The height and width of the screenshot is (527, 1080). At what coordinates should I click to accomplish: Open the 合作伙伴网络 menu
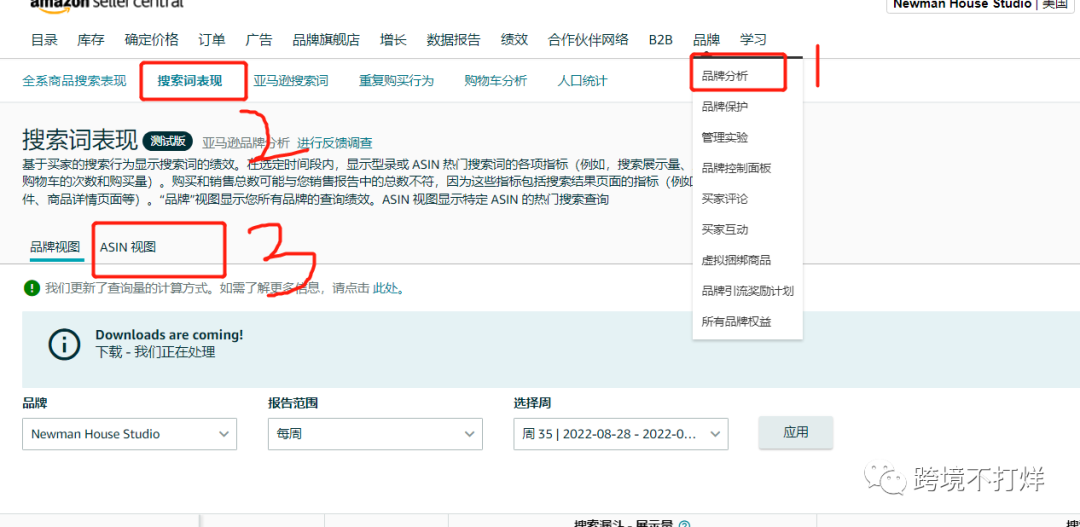tap(588, 39)
